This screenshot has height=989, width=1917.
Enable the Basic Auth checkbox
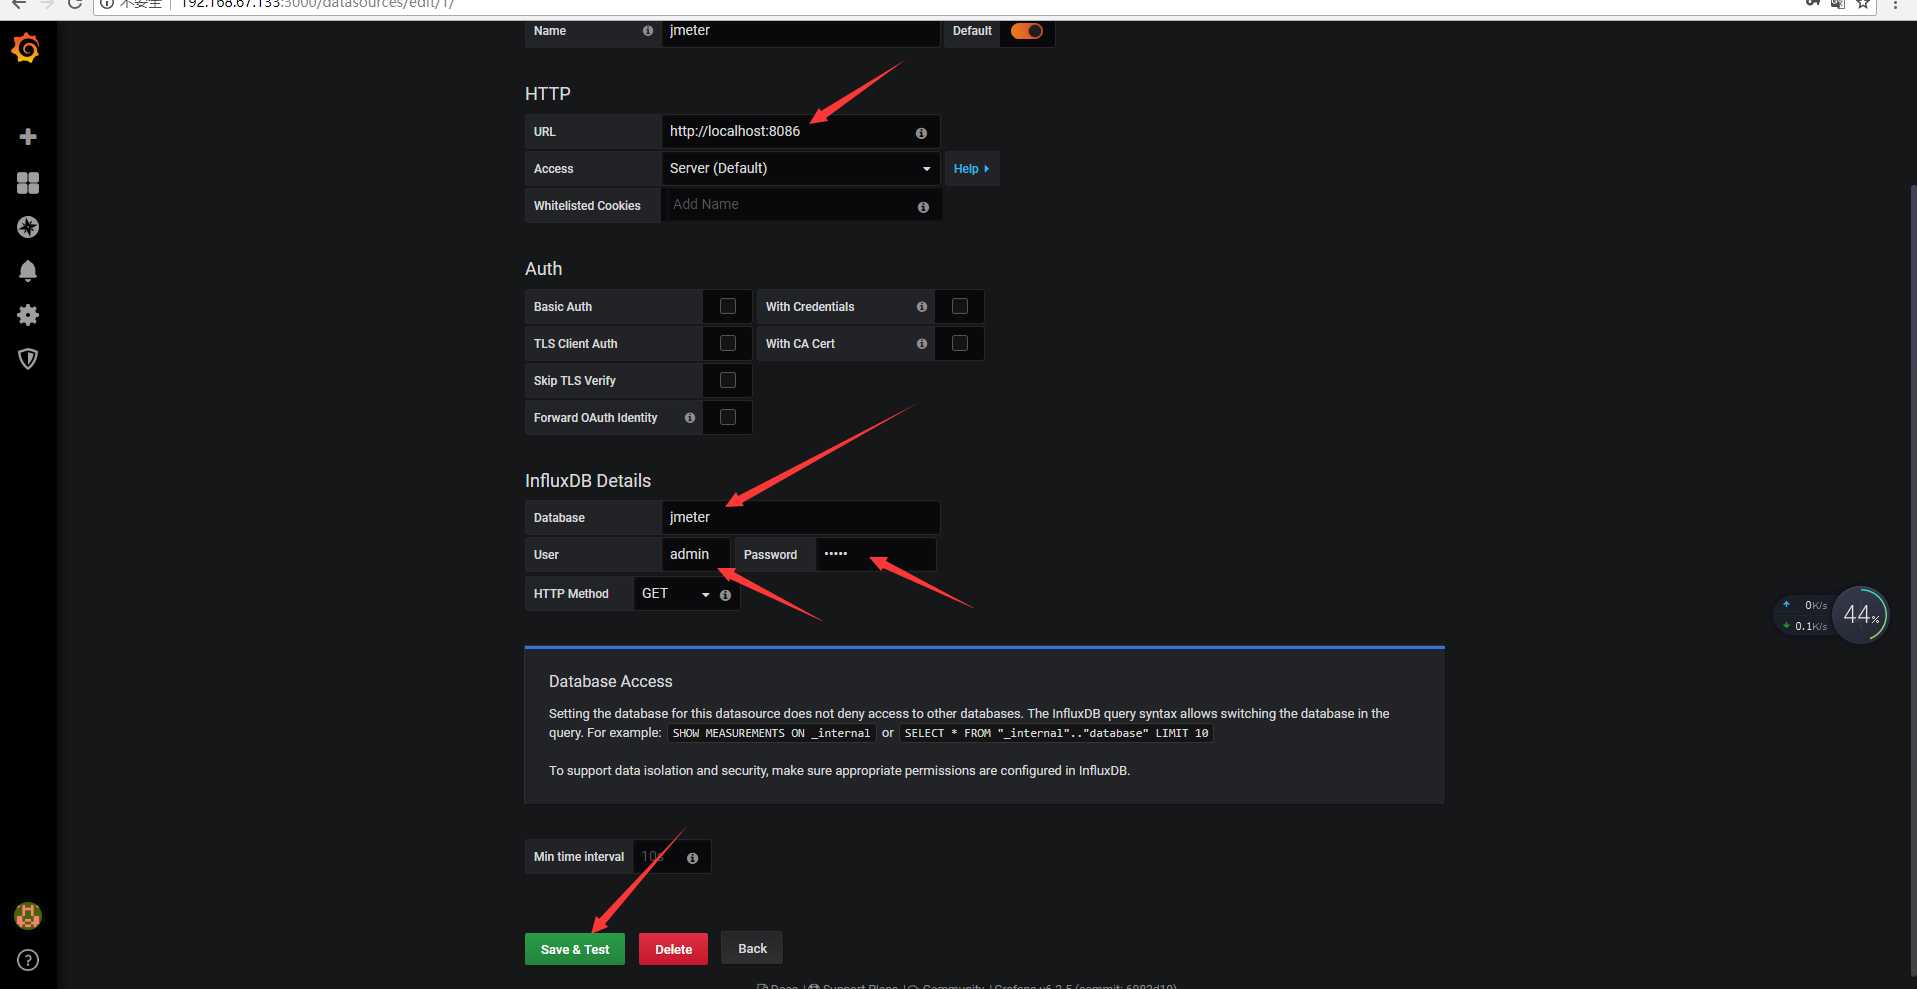click(x=728, y=307)
